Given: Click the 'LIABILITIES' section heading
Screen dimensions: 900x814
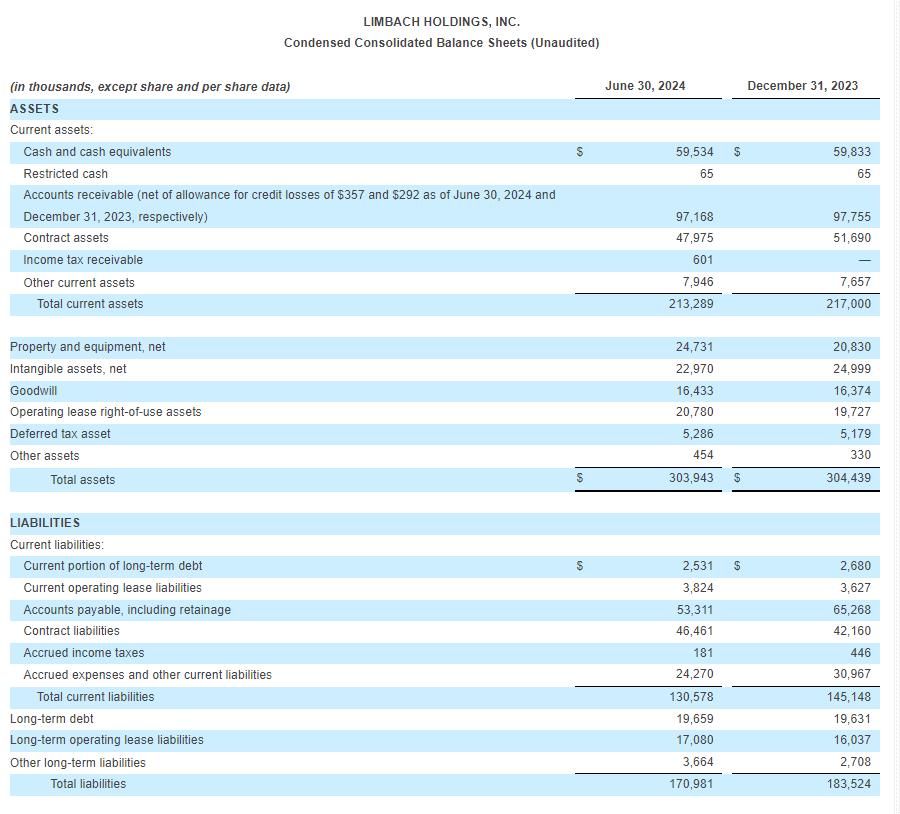Looking at the screenshot, I should (45, 524).
